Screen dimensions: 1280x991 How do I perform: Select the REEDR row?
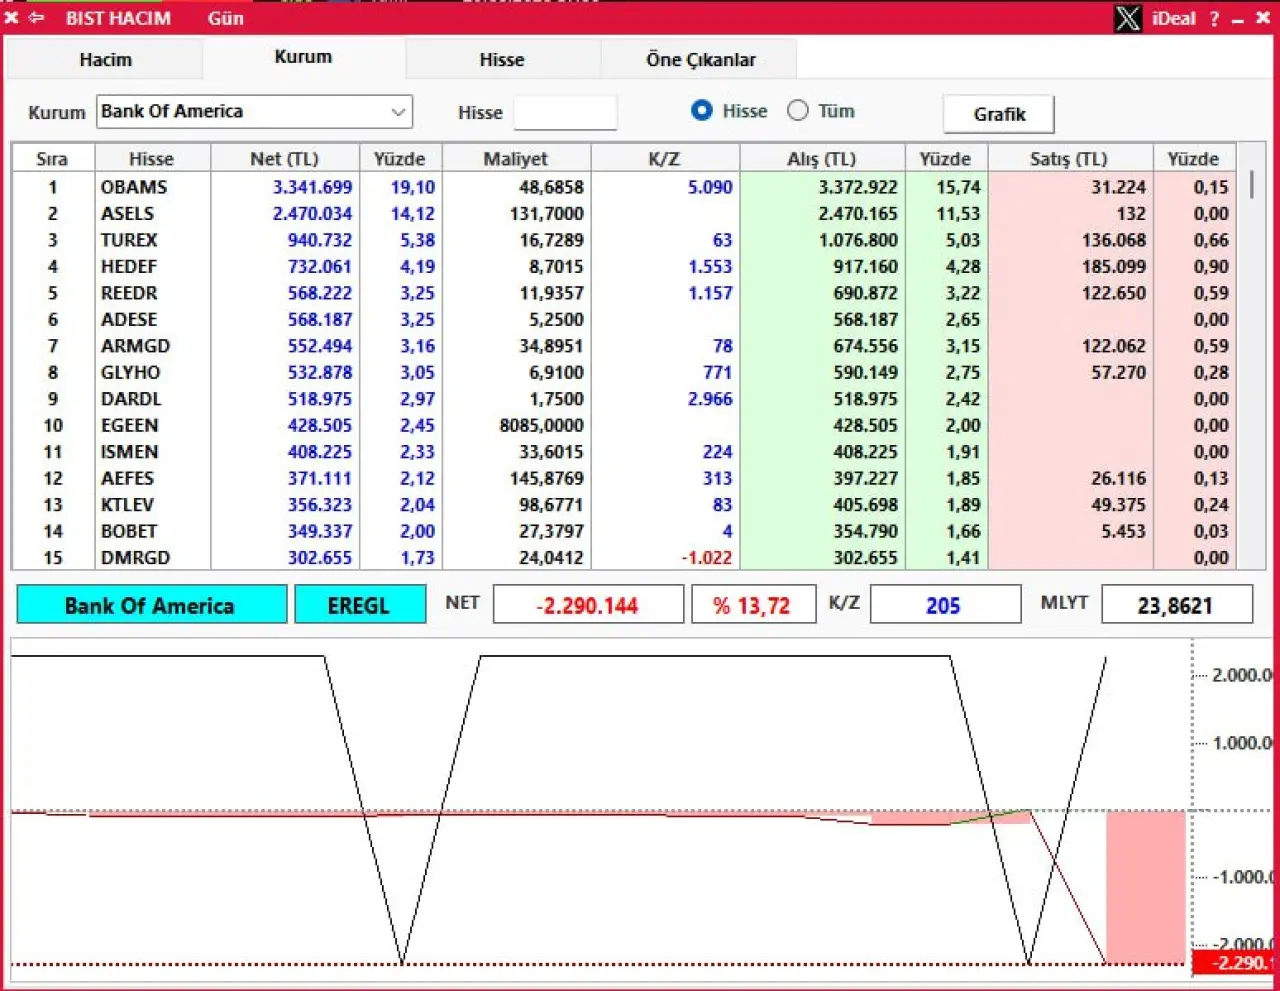coord(623,293)
